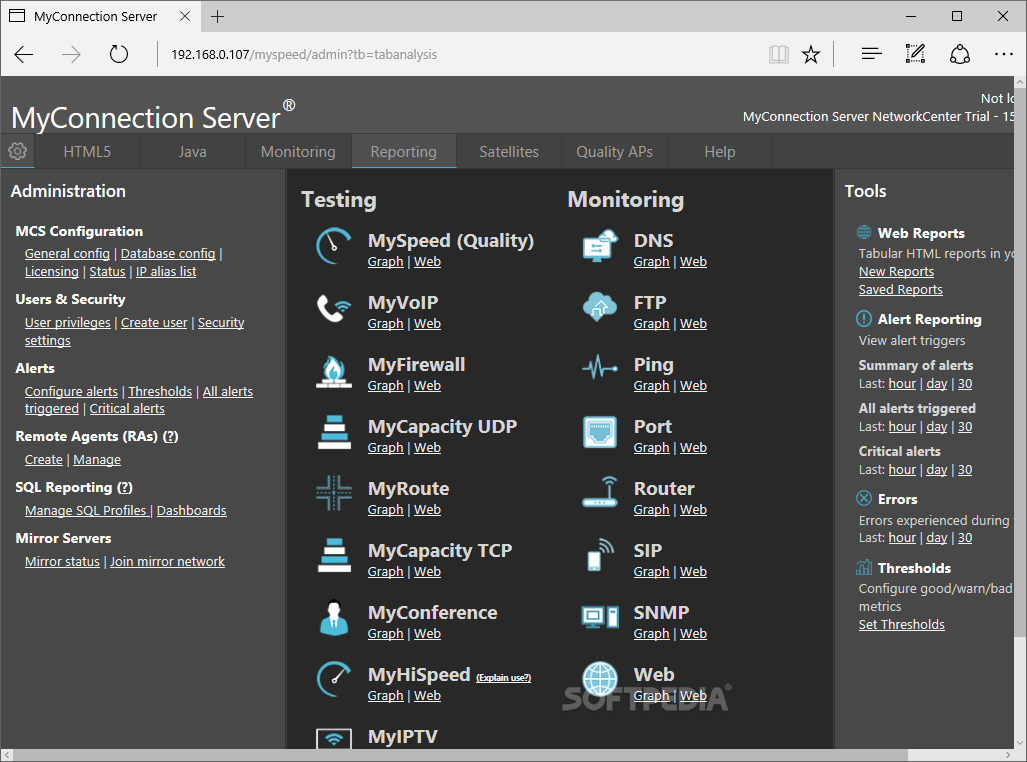The image size is (1027, 762).
Task: Open the Licensing link
Action: pyautogui.click(x=52, y=271)
